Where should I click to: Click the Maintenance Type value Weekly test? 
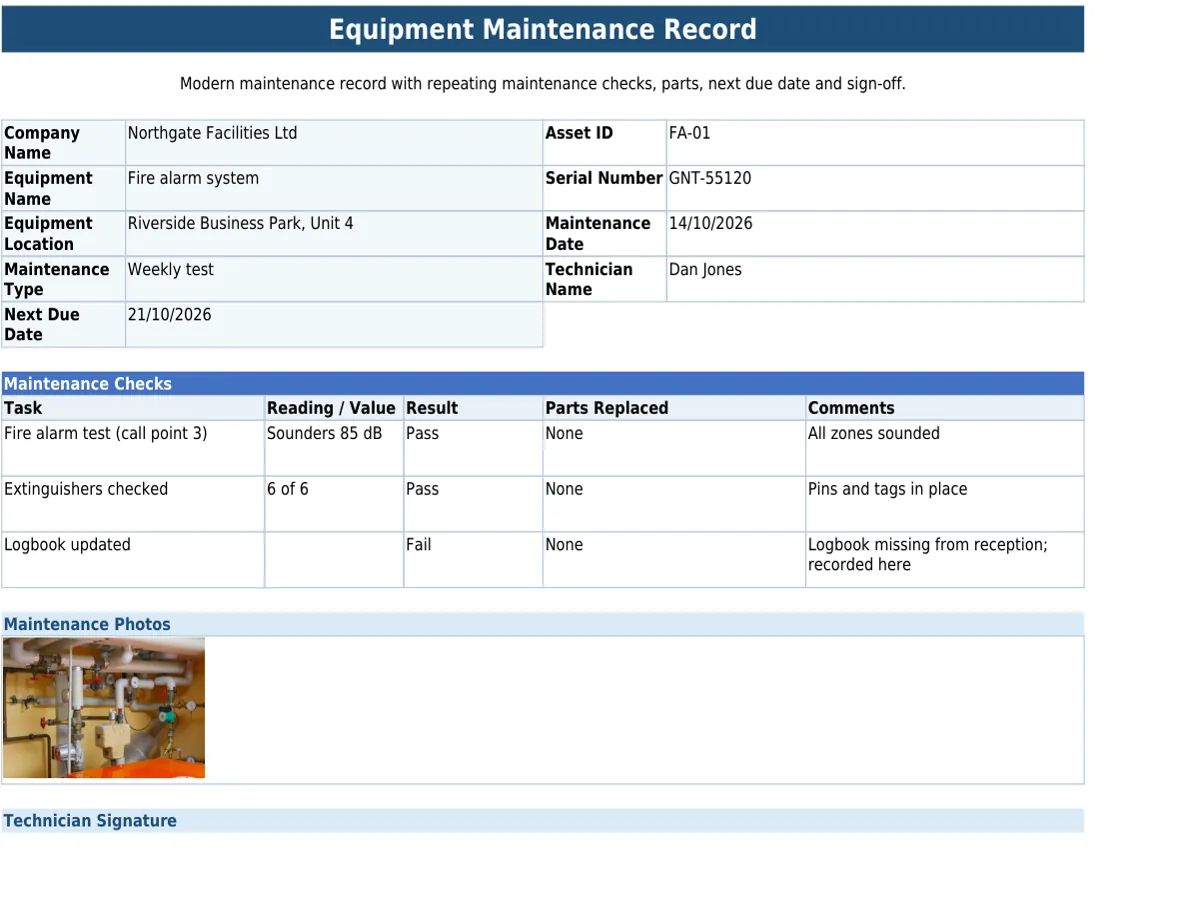[x=334, y=279]
